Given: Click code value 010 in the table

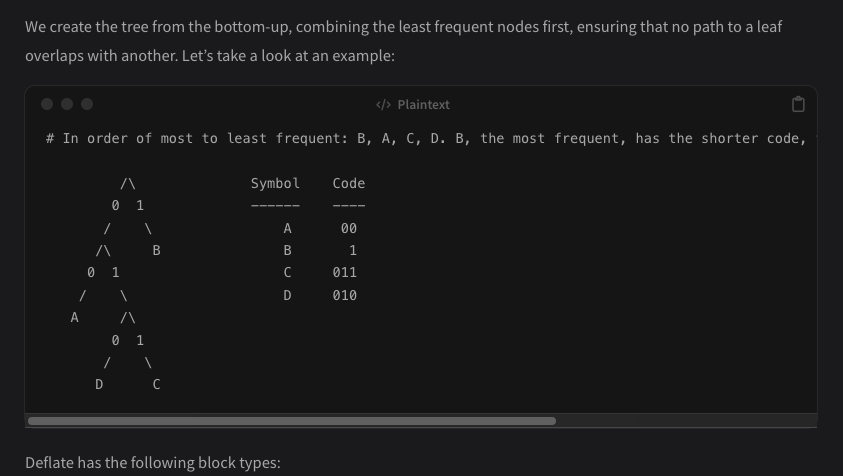Looking at the screenshot, I should pos(344,295).
